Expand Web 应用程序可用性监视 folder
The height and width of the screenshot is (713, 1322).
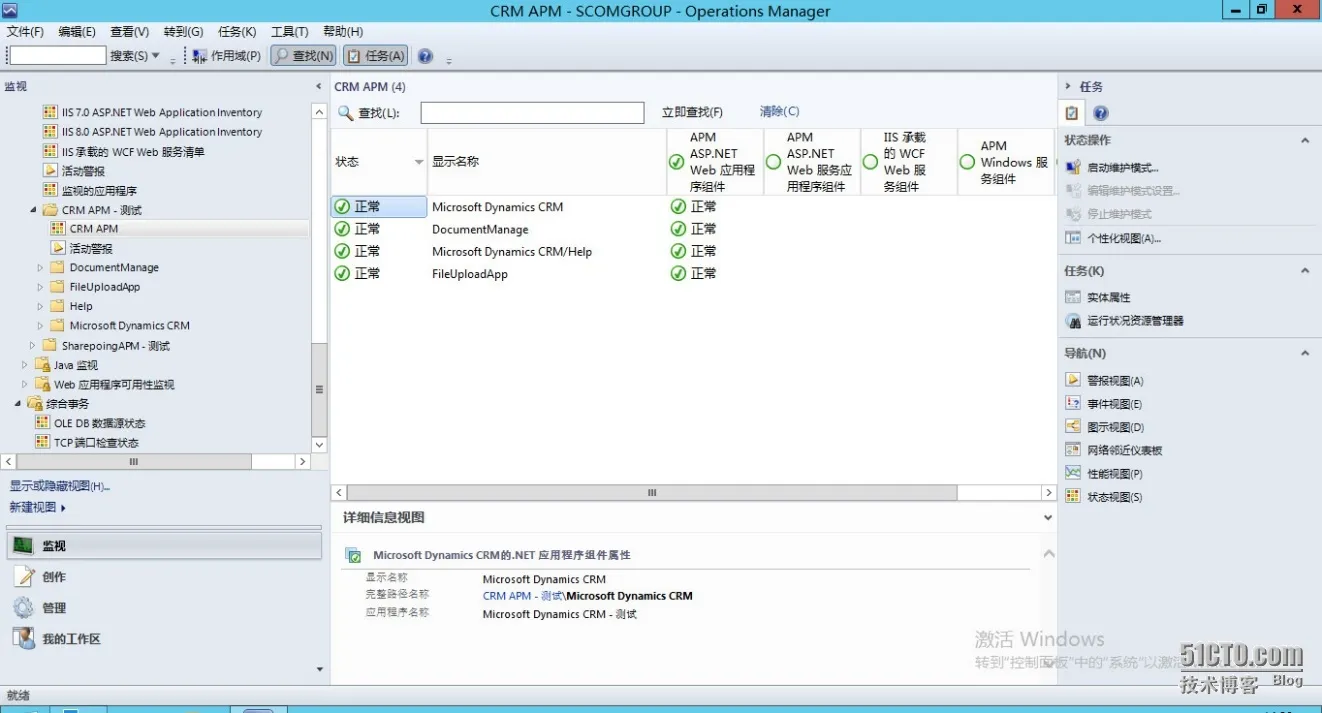tap(25, 384)
